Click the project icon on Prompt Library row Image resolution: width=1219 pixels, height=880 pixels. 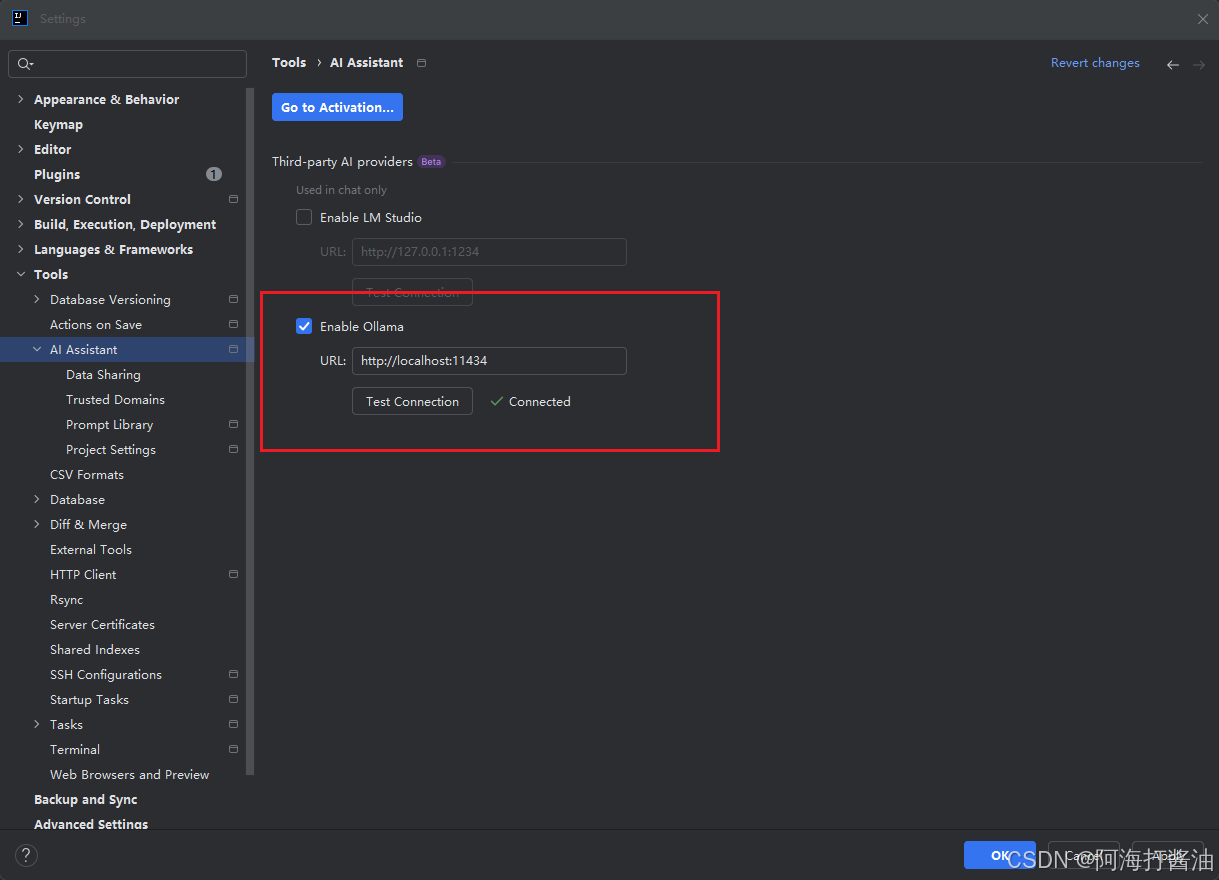(x=233, y=424)
